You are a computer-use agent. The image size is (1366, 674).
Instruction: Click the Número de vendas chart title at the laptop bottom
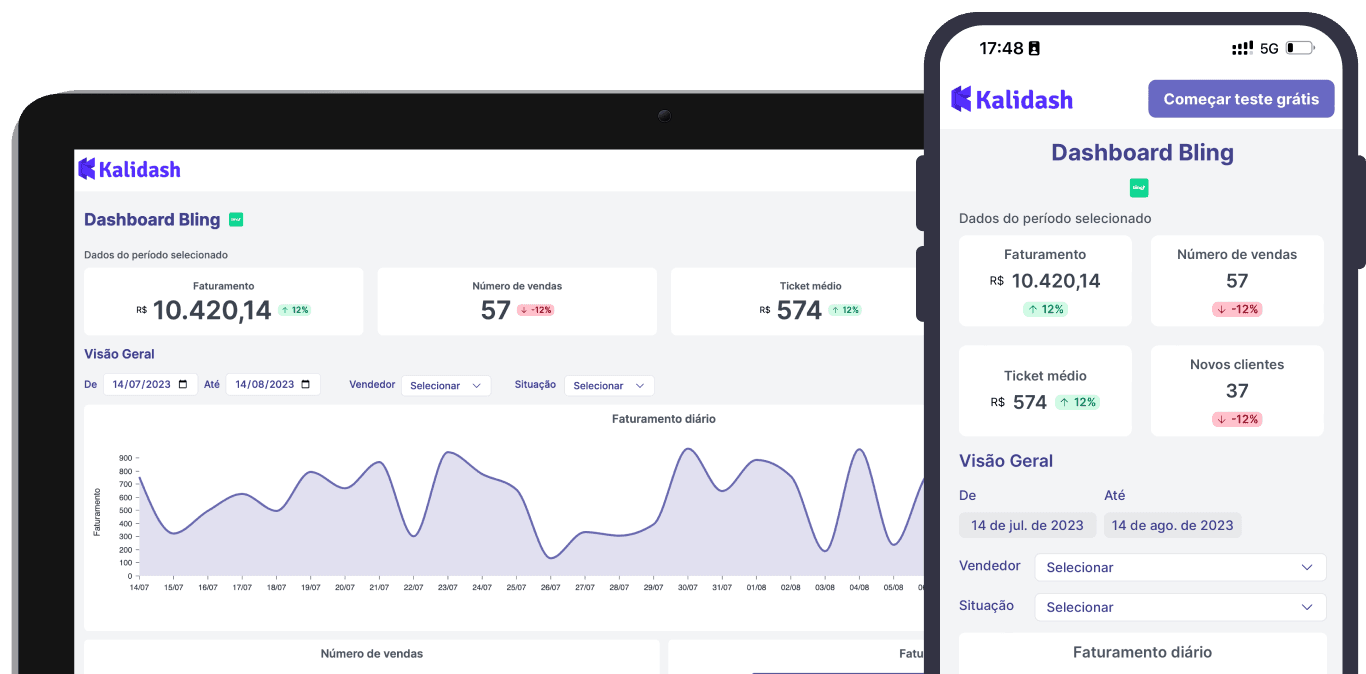tap(372, 654)
